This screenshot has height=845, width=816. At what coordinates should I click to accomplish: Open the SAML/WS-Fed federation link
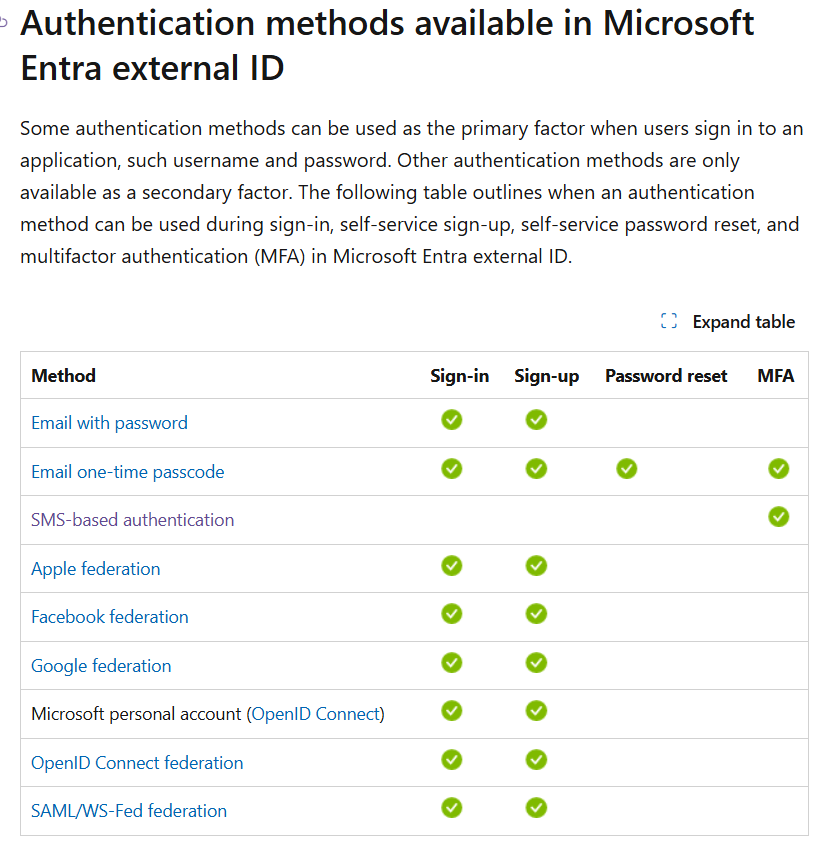tap(128, 811)
